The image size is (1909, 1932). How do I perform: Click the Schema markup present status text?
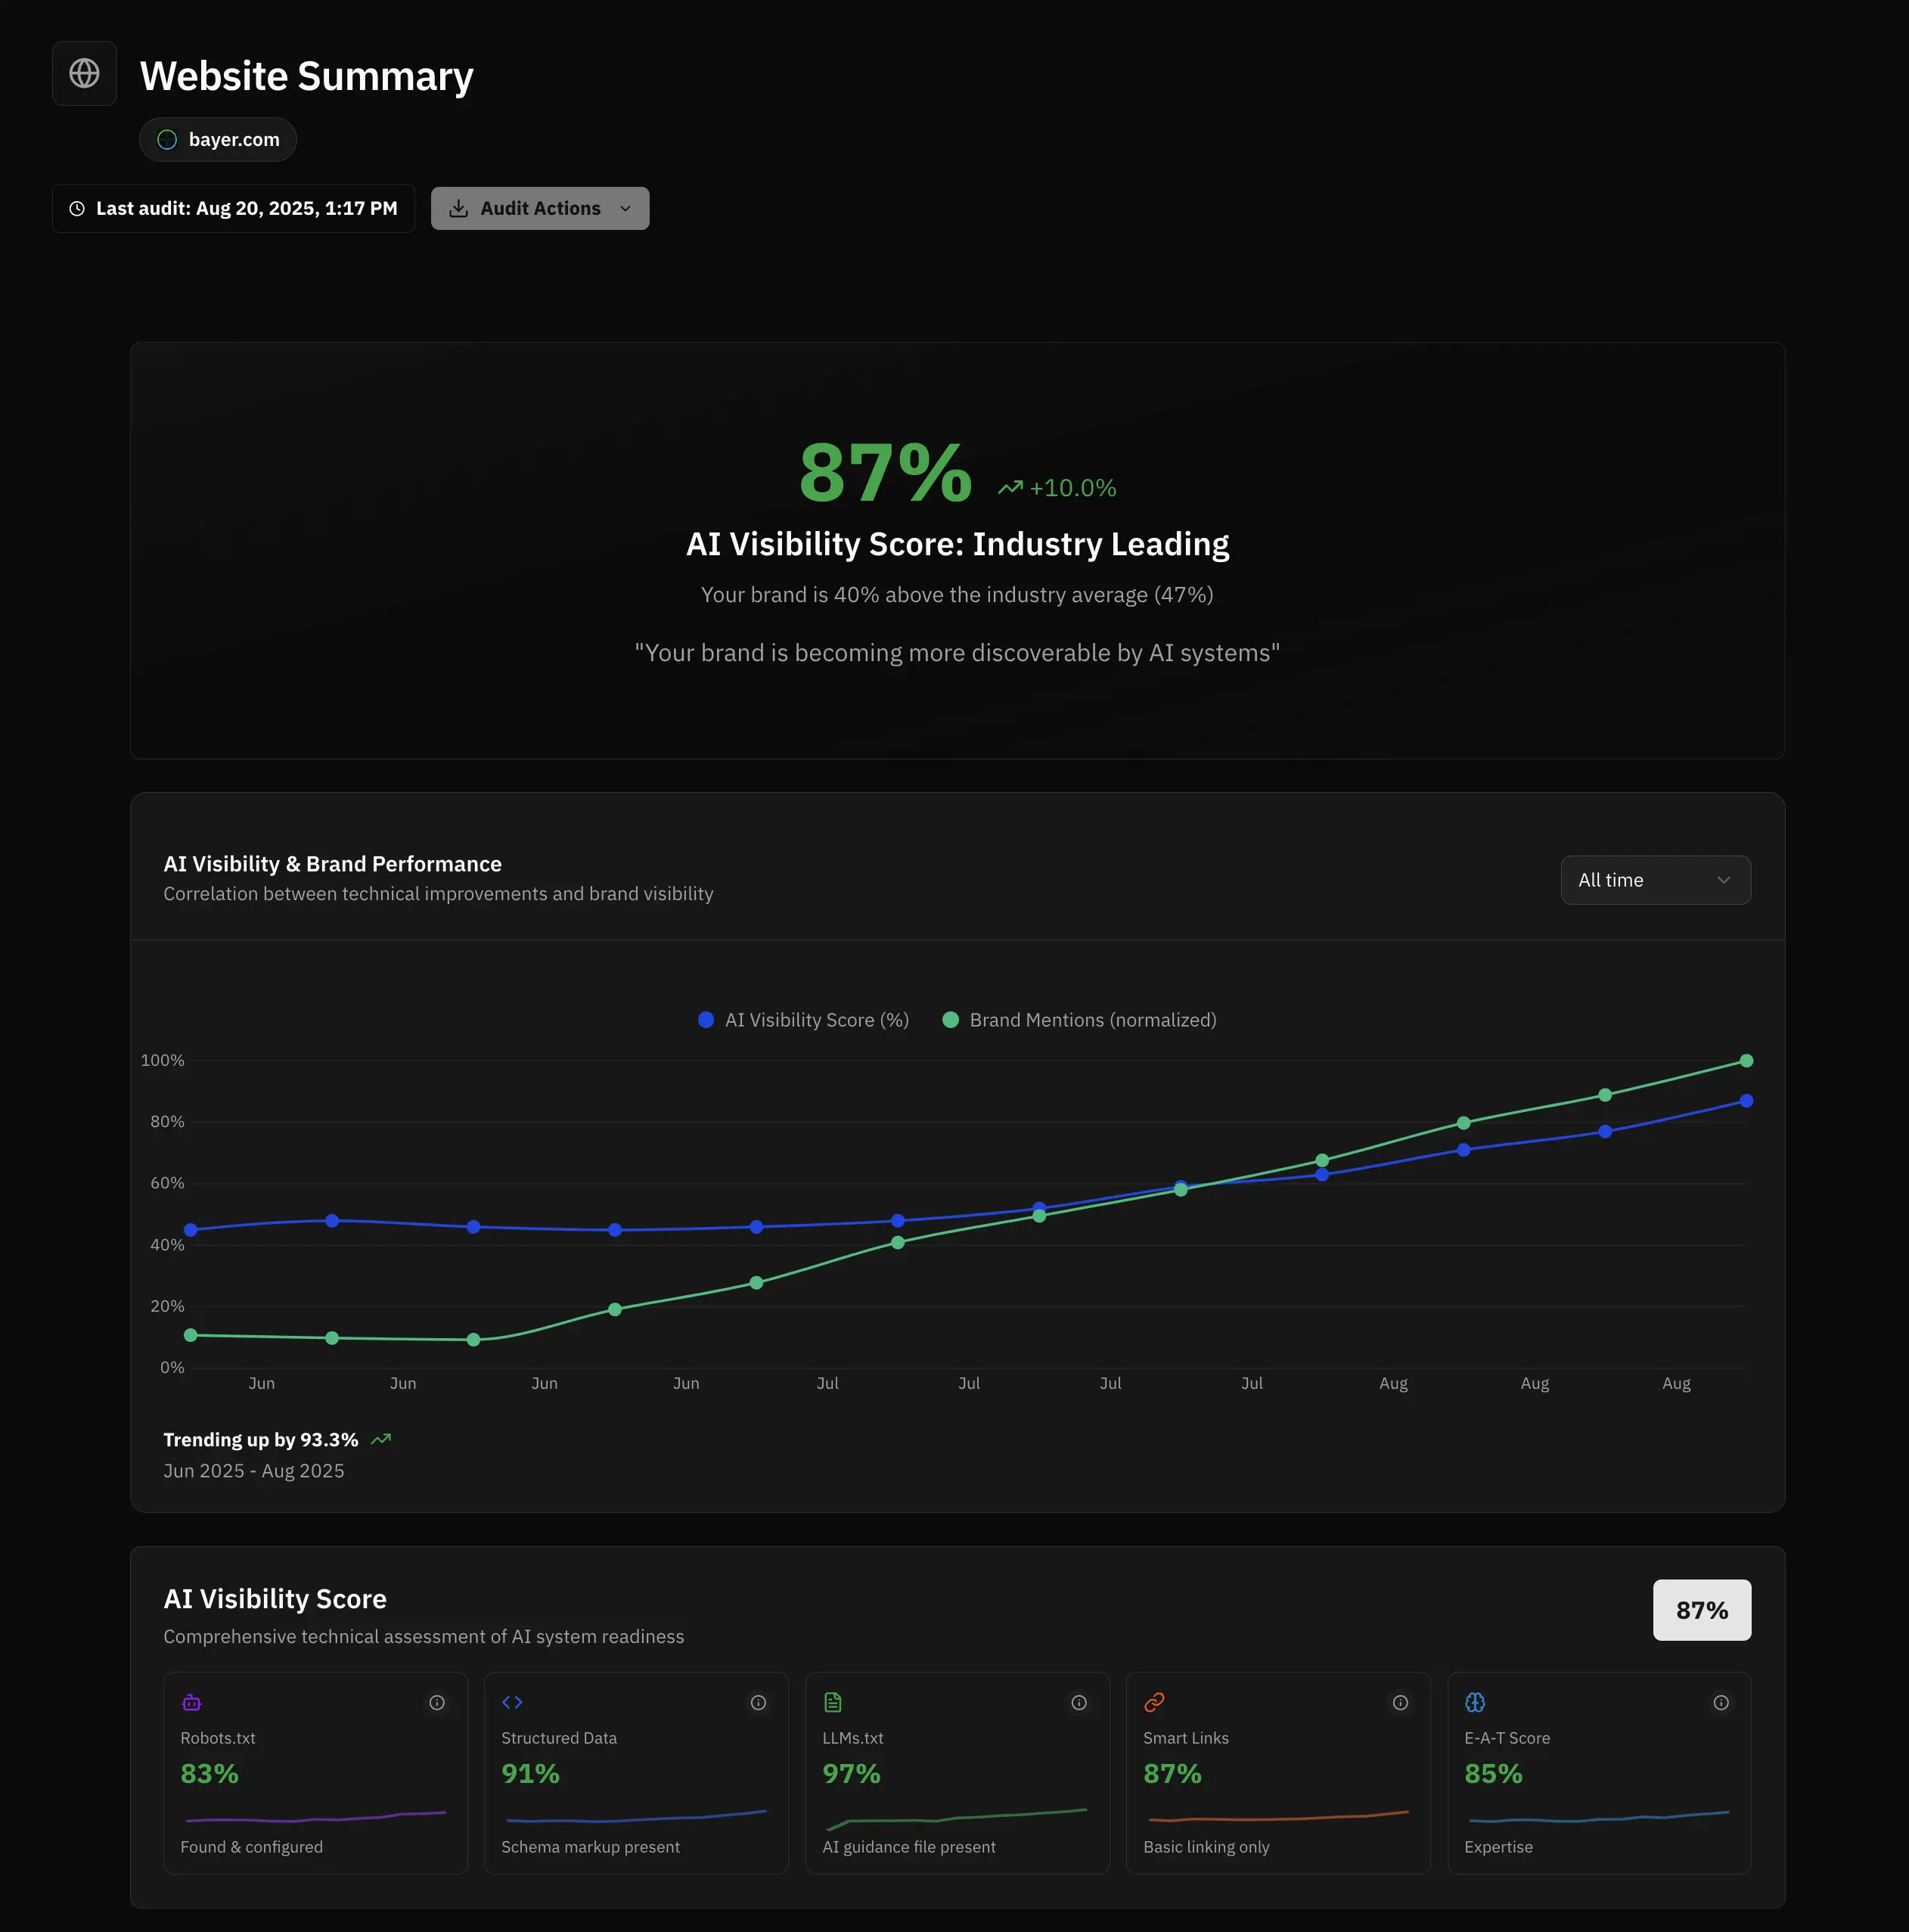(x=590, y=1847)
